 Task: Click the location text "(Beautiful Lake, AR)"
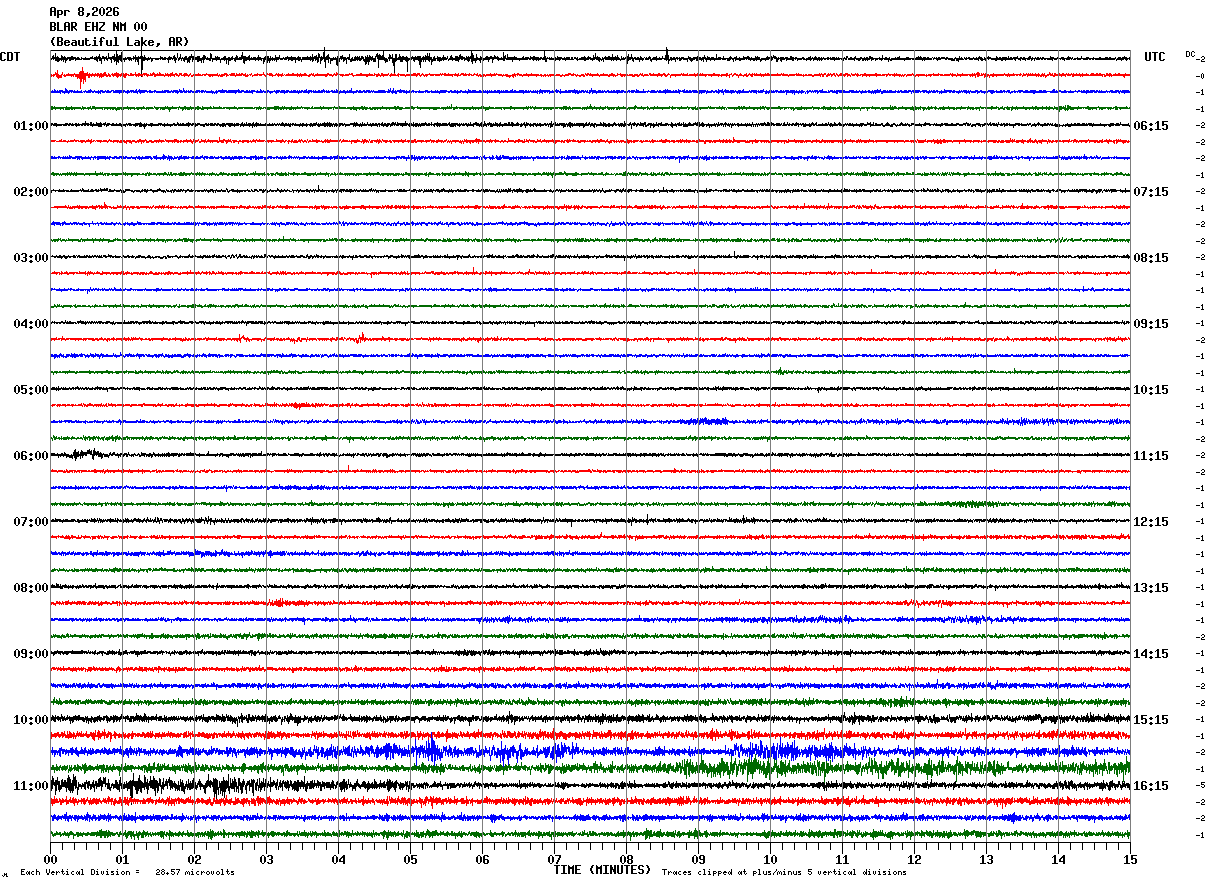click(x=119, y=42)
